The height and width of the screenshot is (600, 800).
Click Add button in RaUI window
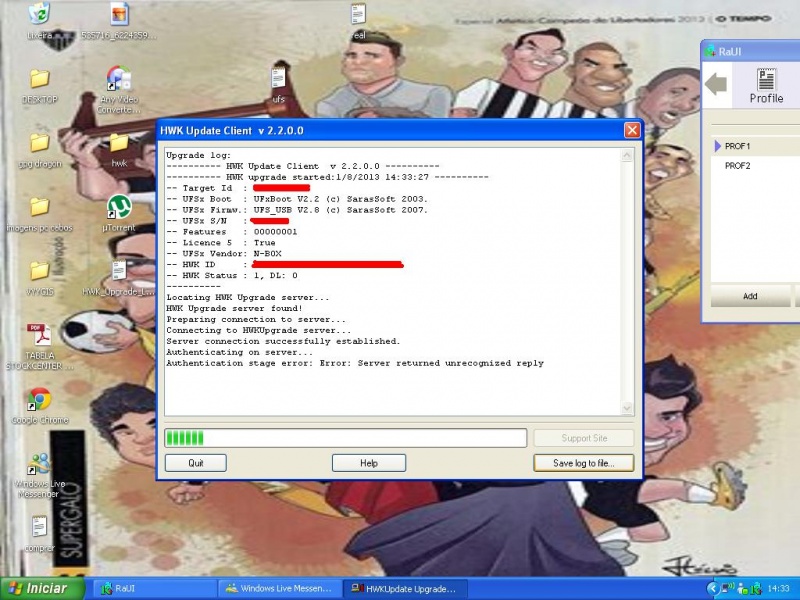point(750,296)
